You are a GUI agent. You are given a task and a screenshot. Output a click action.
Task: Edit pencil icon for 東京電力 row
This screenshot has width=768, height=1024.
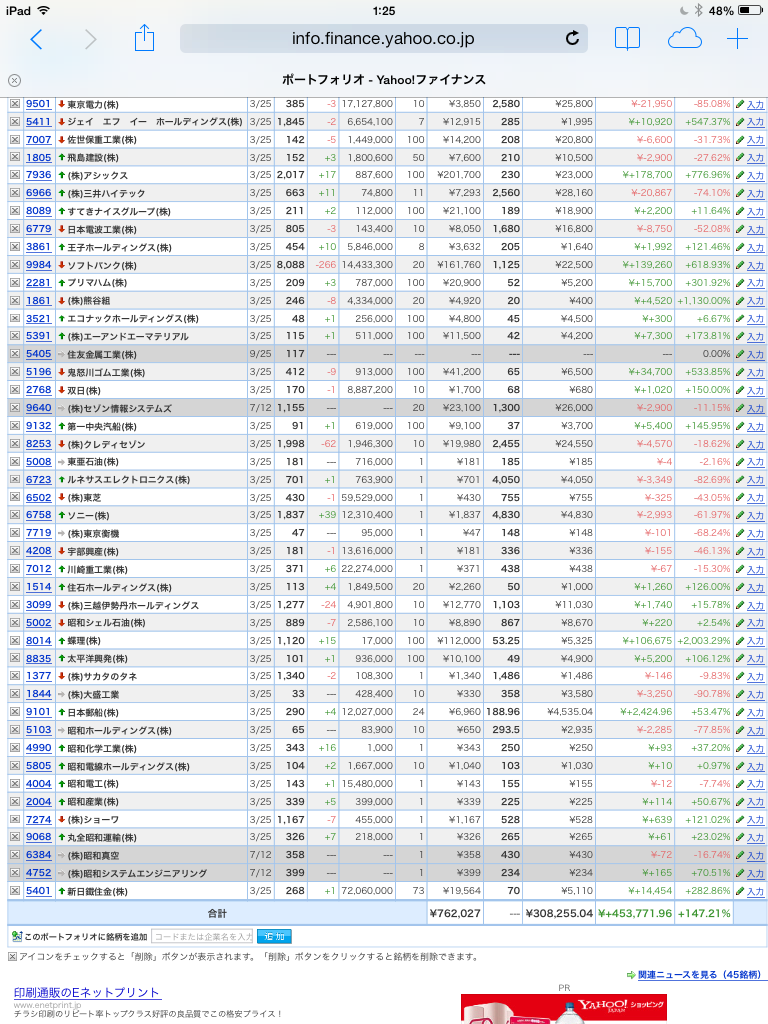coord(740,104)
